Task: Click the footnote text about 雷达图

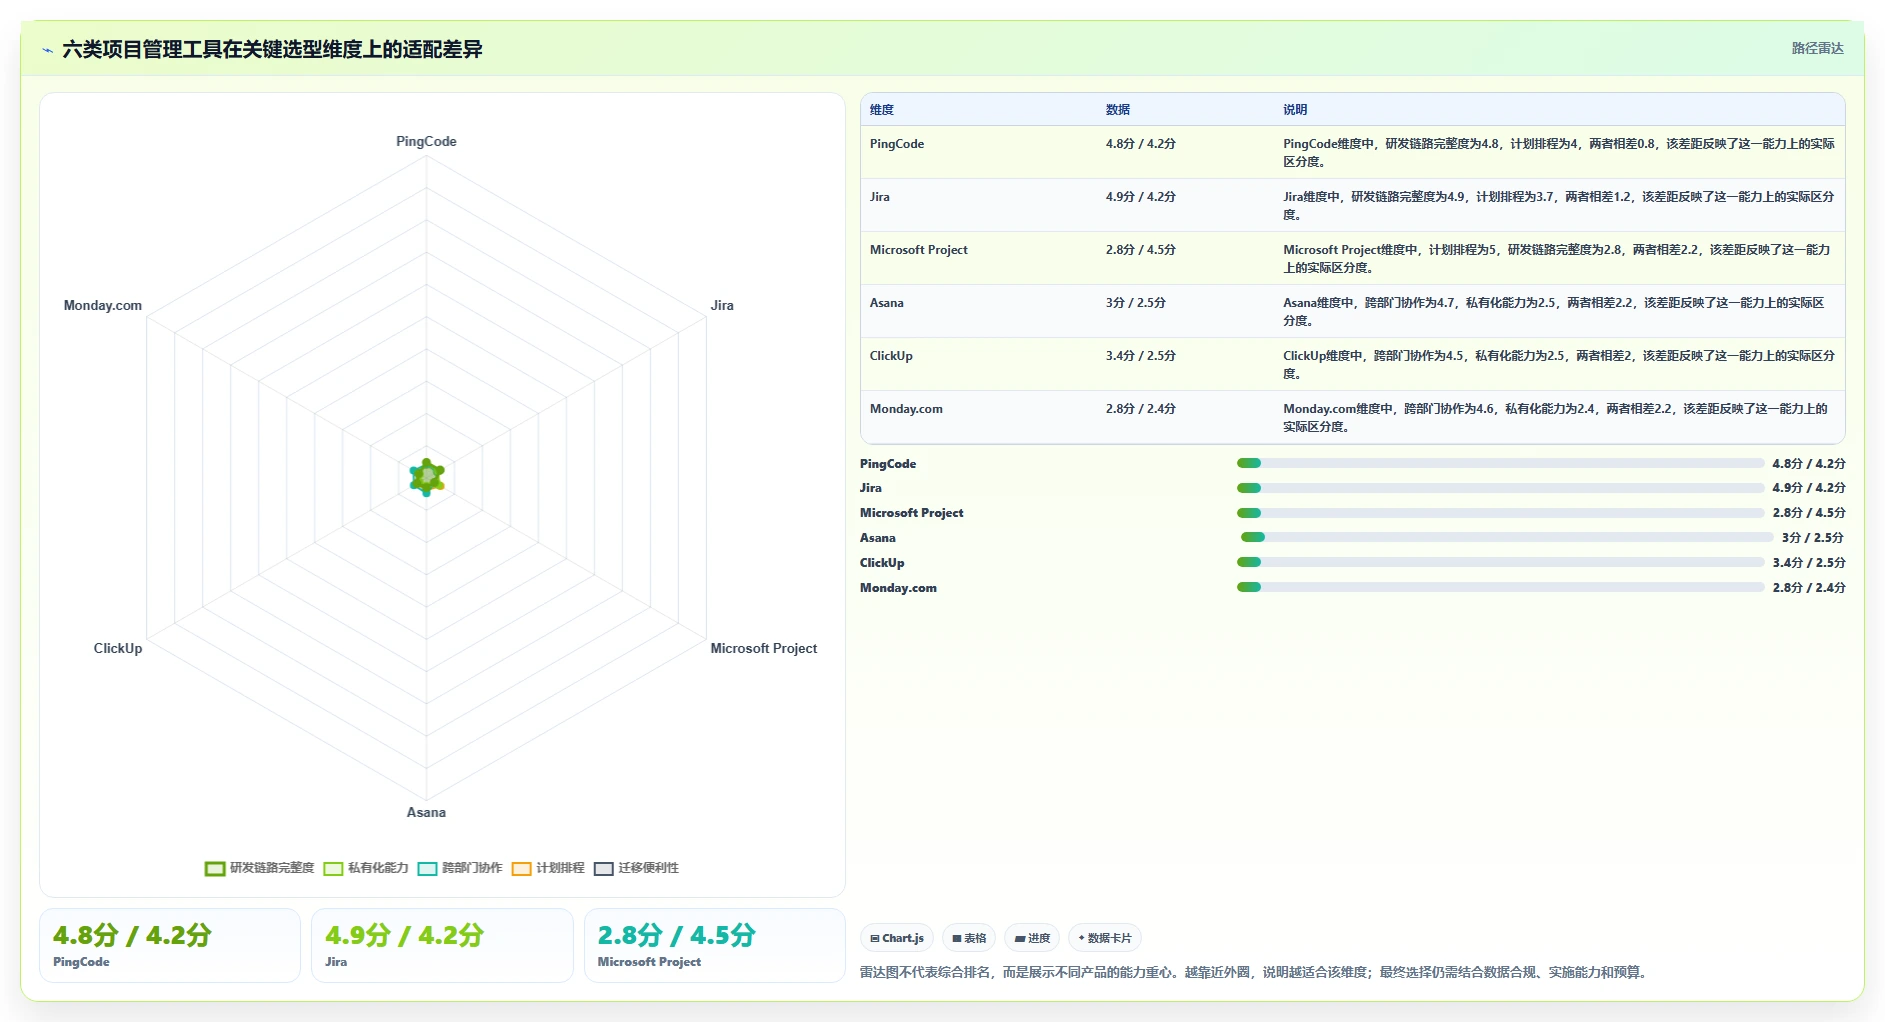Action: point(1254,972)
